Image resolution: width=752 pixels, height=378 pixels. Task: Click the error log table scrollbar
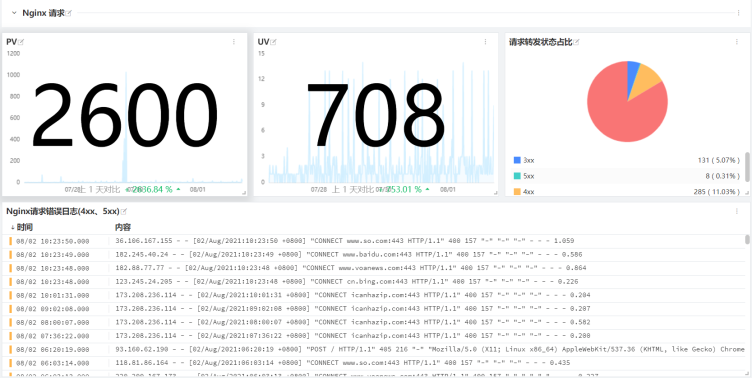pos(747,240)
